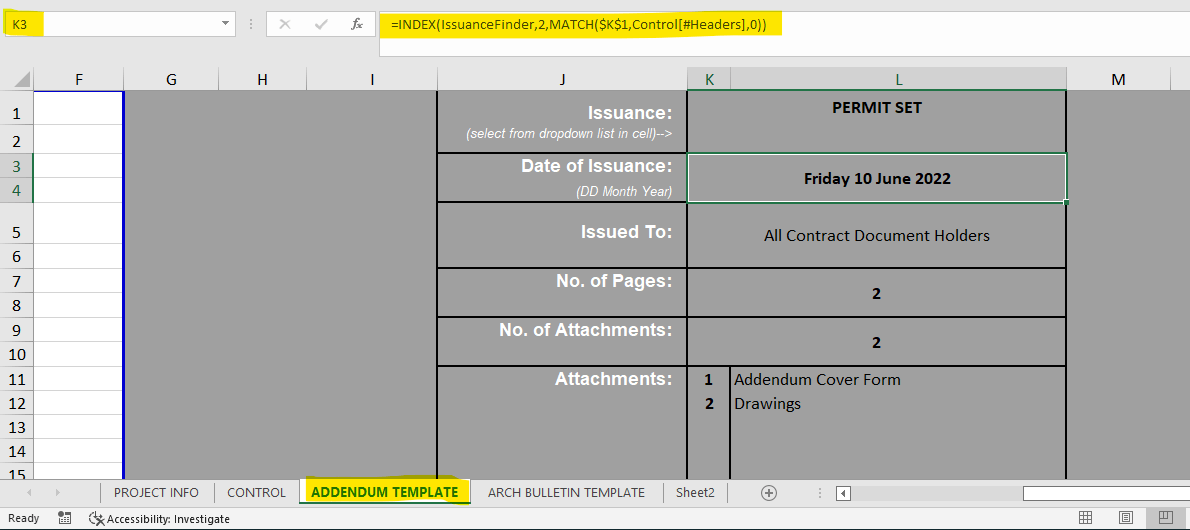Click the horizontal scrollbar thumb

(x=1106, y=494)
